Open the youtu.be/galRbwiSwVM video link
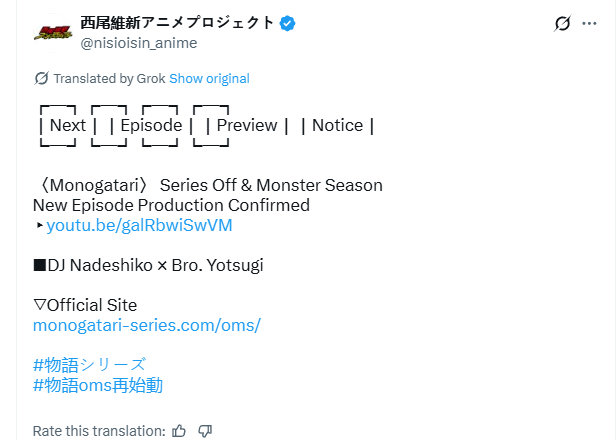This screenshot has width=616, height=440. coord(139,225)
